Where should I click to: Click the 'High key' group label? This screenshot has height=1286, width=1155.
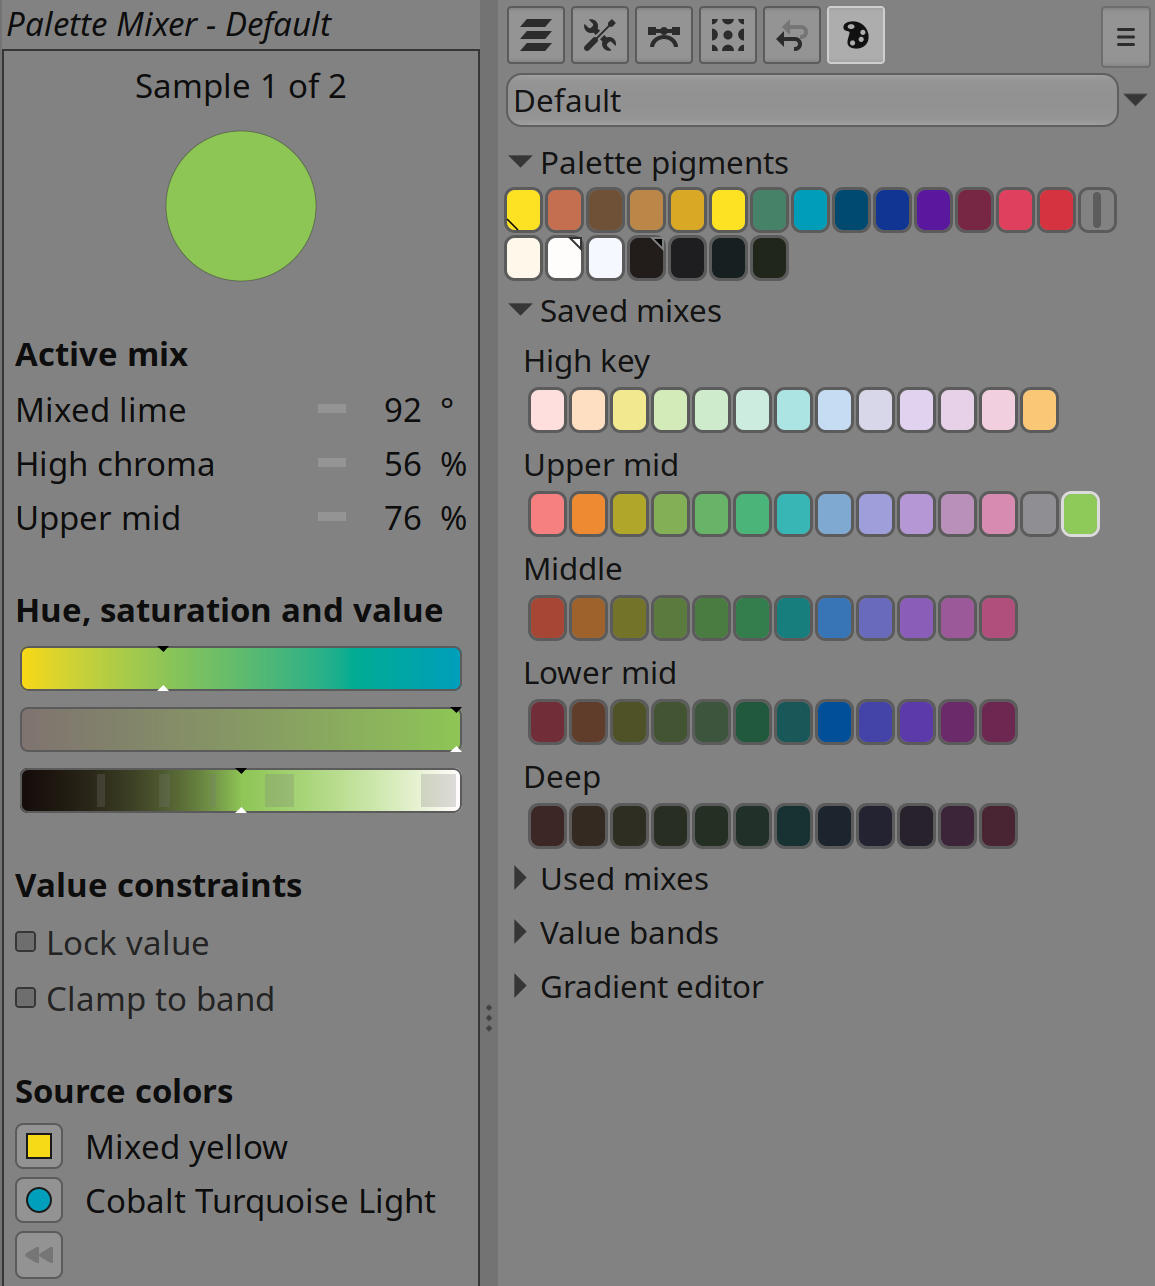[x=587, y=361]
